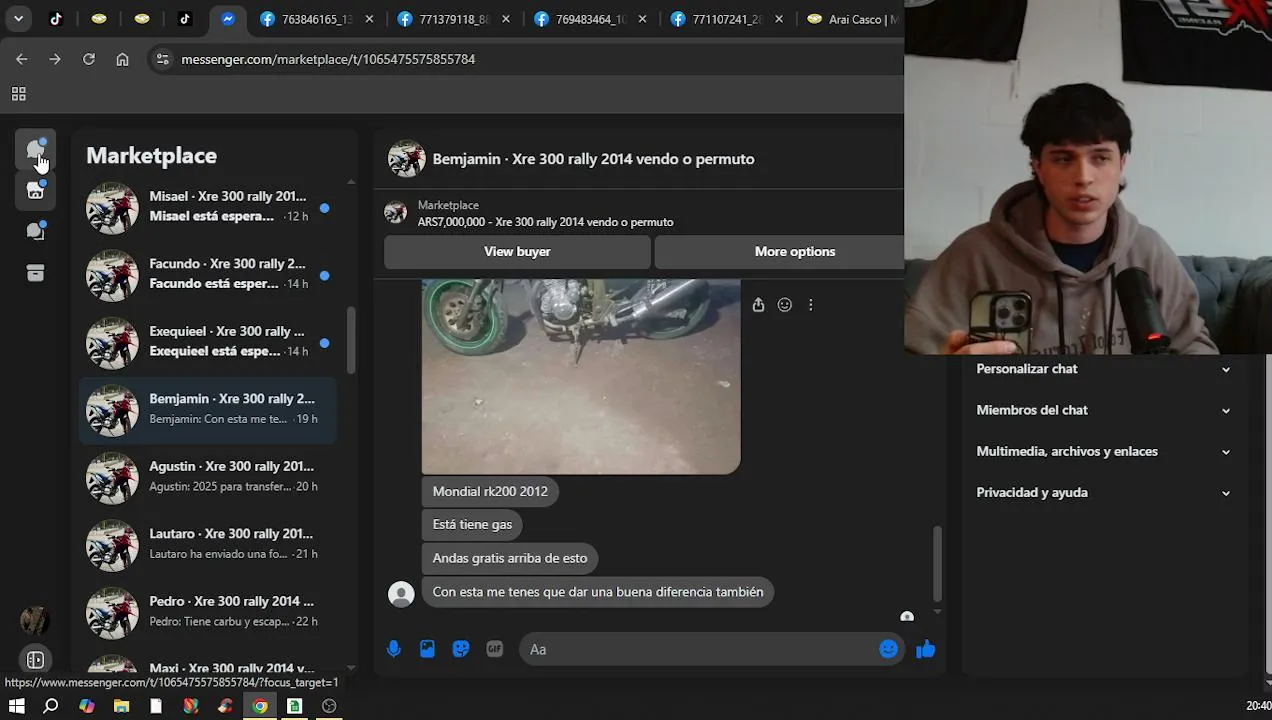Send a thumbs-up like

point(925,649)
